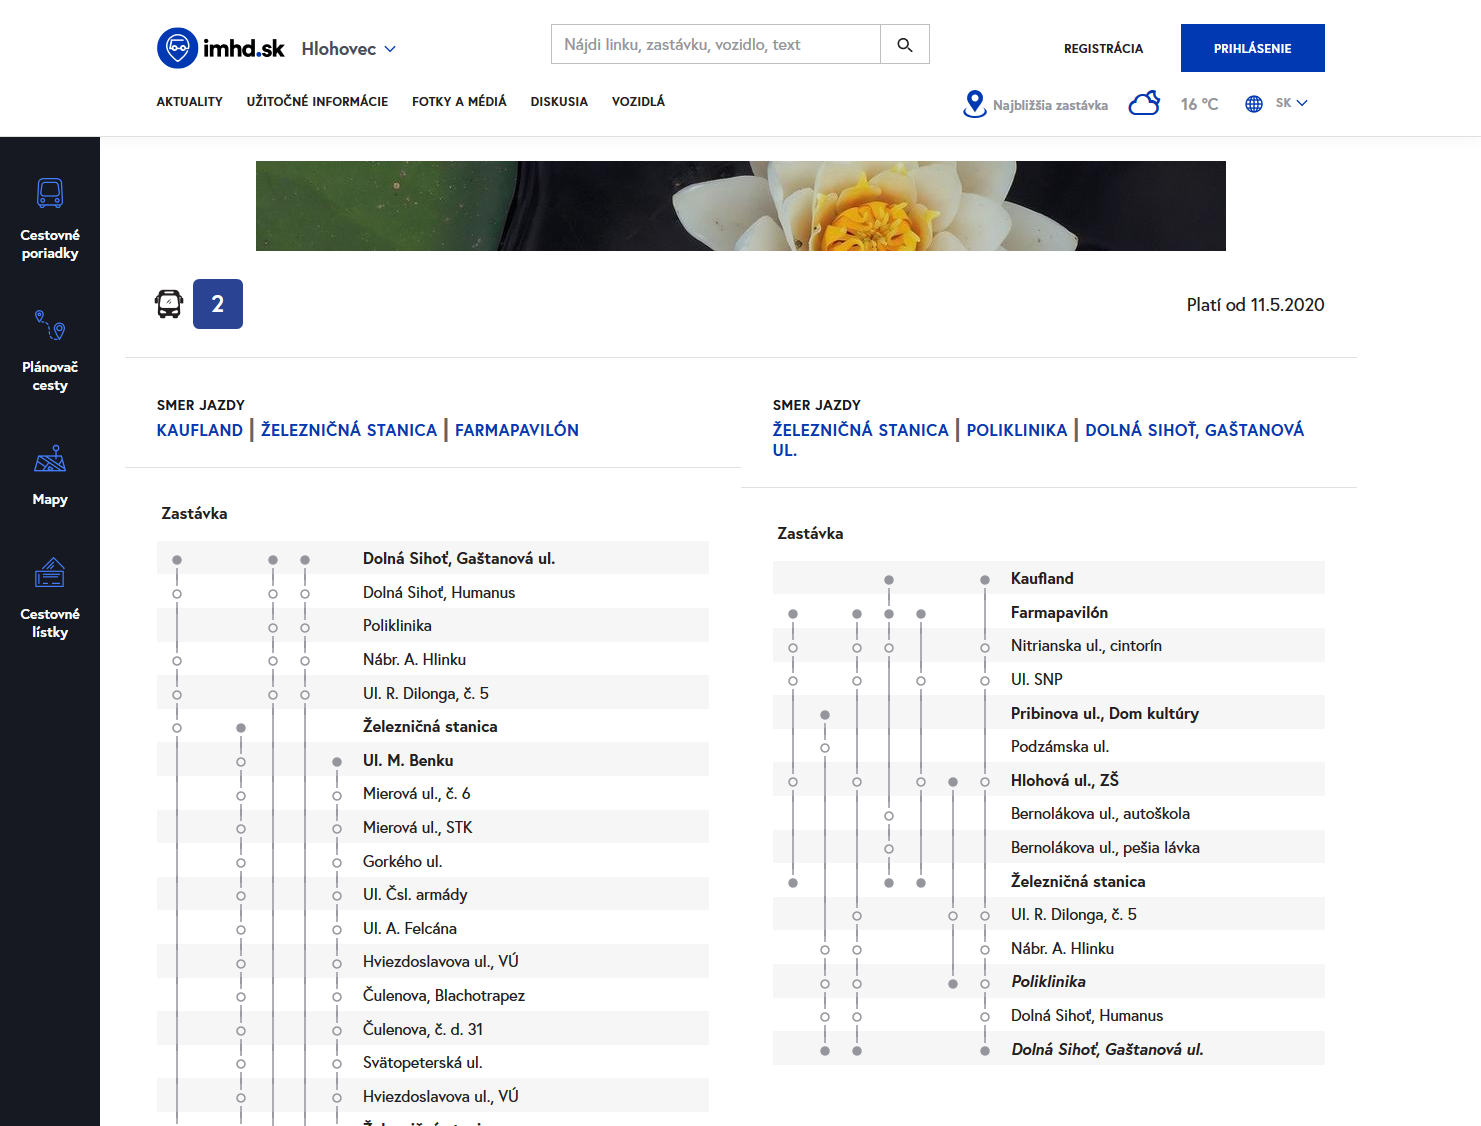The image size is (1481, 1126).
Task: Open Cestovné poriadky from the sidebar
Action: (50, 219)
